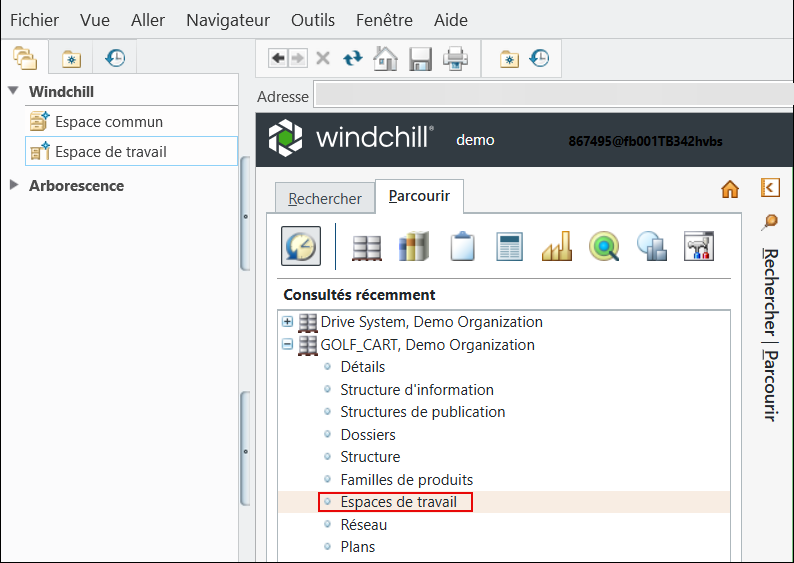Select the Changes document icon
794x563 pixels.
pyautogui.click(x=509, y=247)
